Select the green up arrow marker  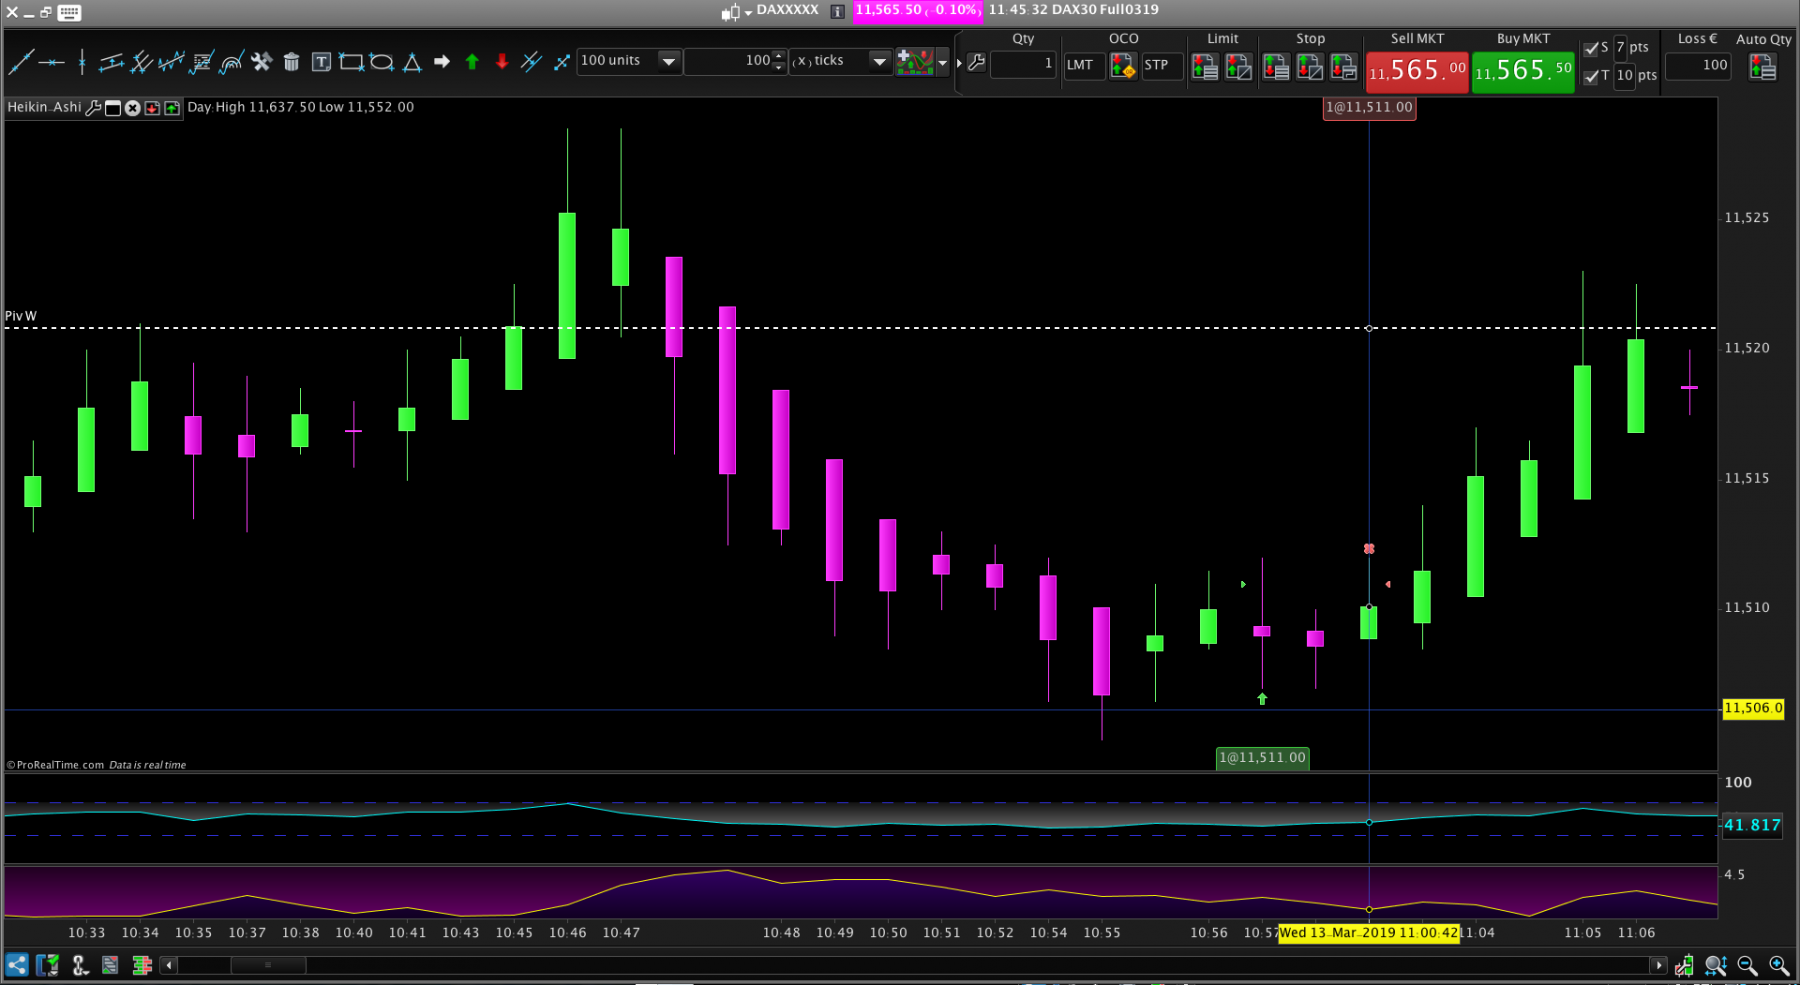472,62
